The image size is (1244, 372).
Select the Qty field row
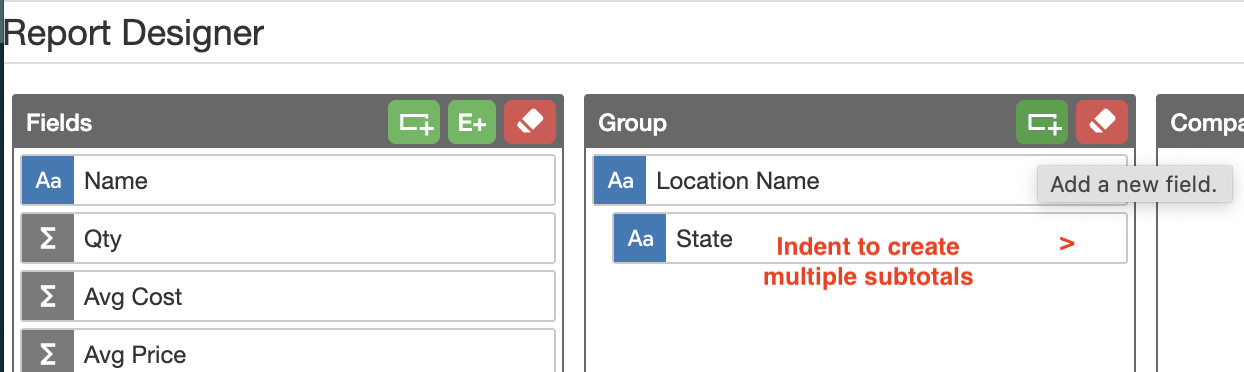tap(288, 239)
